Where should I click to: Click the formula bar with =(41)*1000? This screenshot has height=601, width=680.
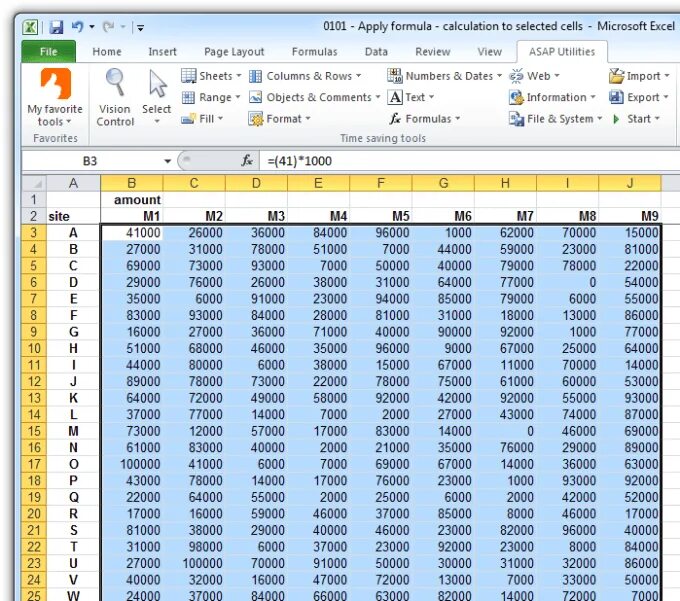tap(468, 161)
